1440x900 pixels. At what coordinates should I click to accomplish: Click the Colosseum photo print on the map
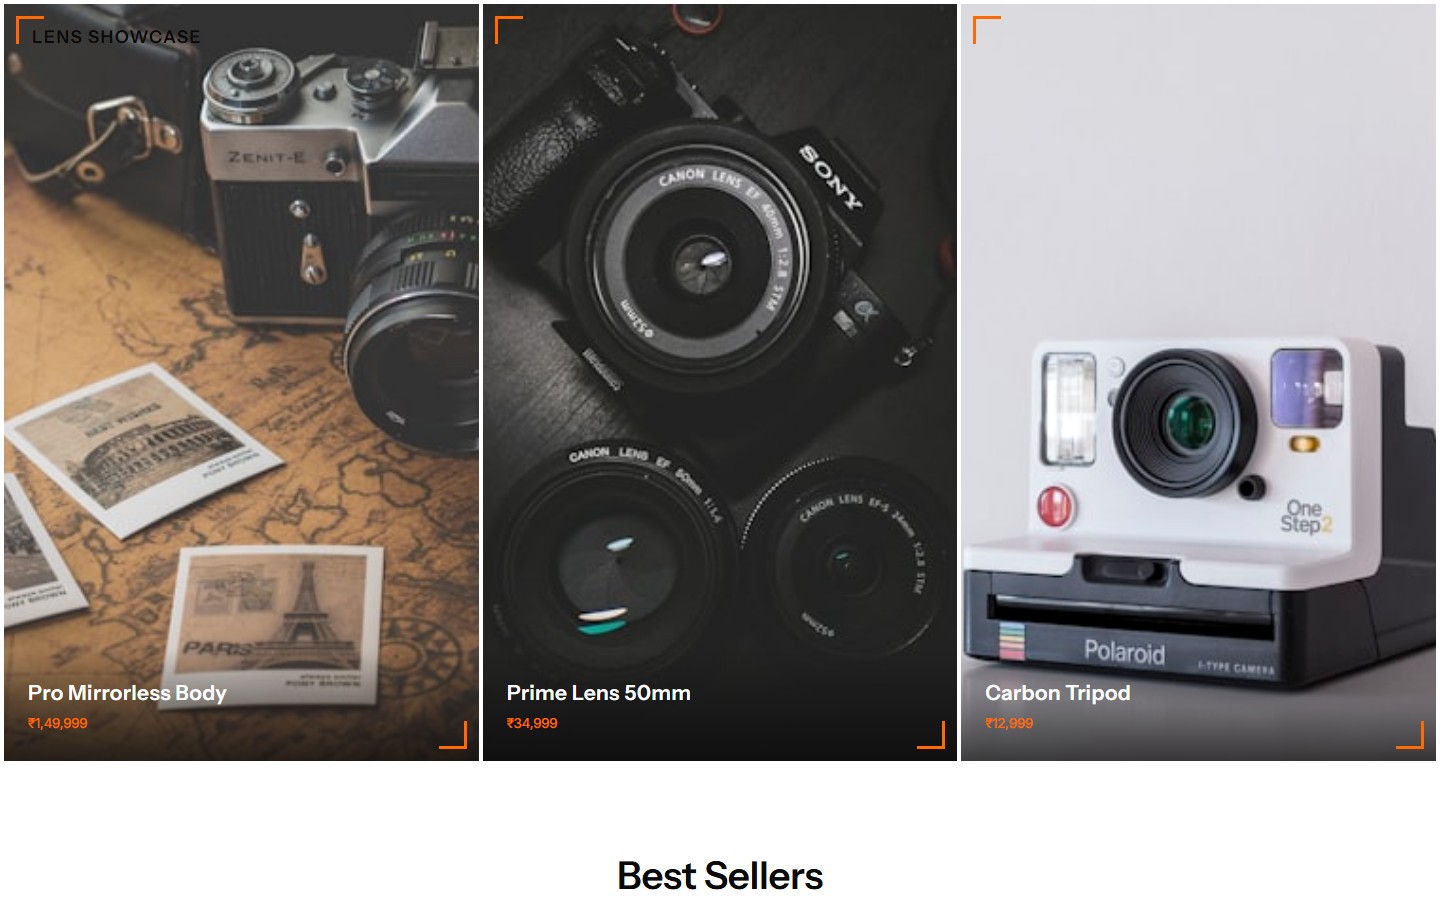(132, 450)
